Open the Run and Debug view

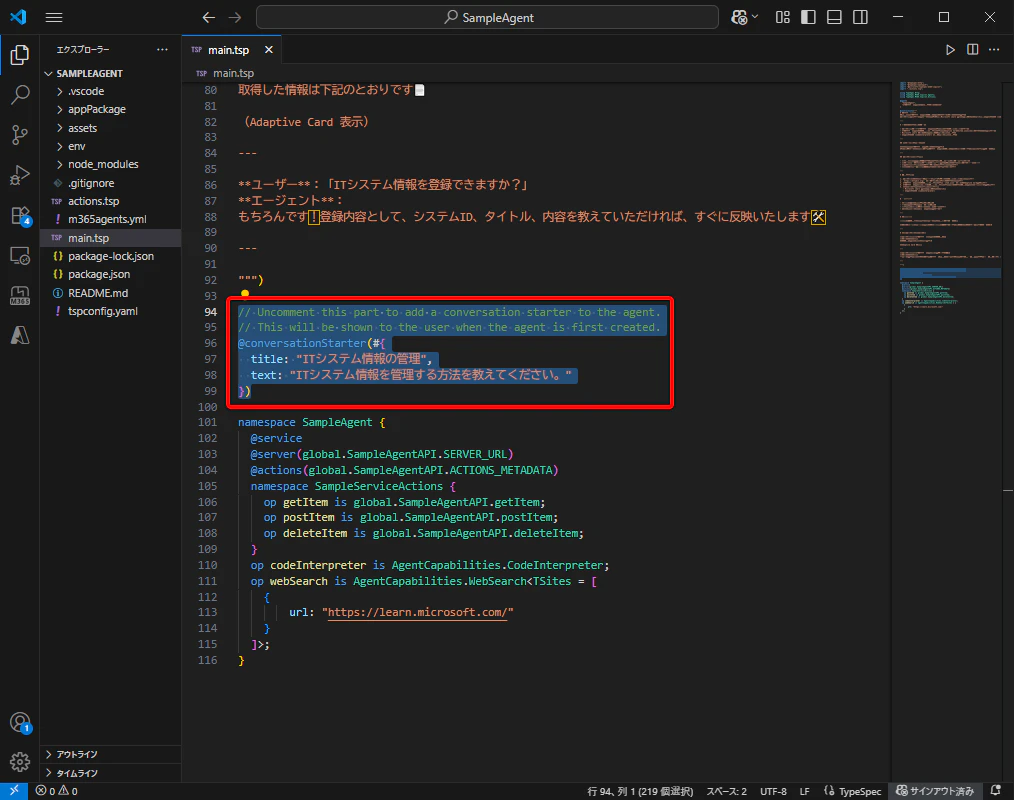(x=19, y=175)
